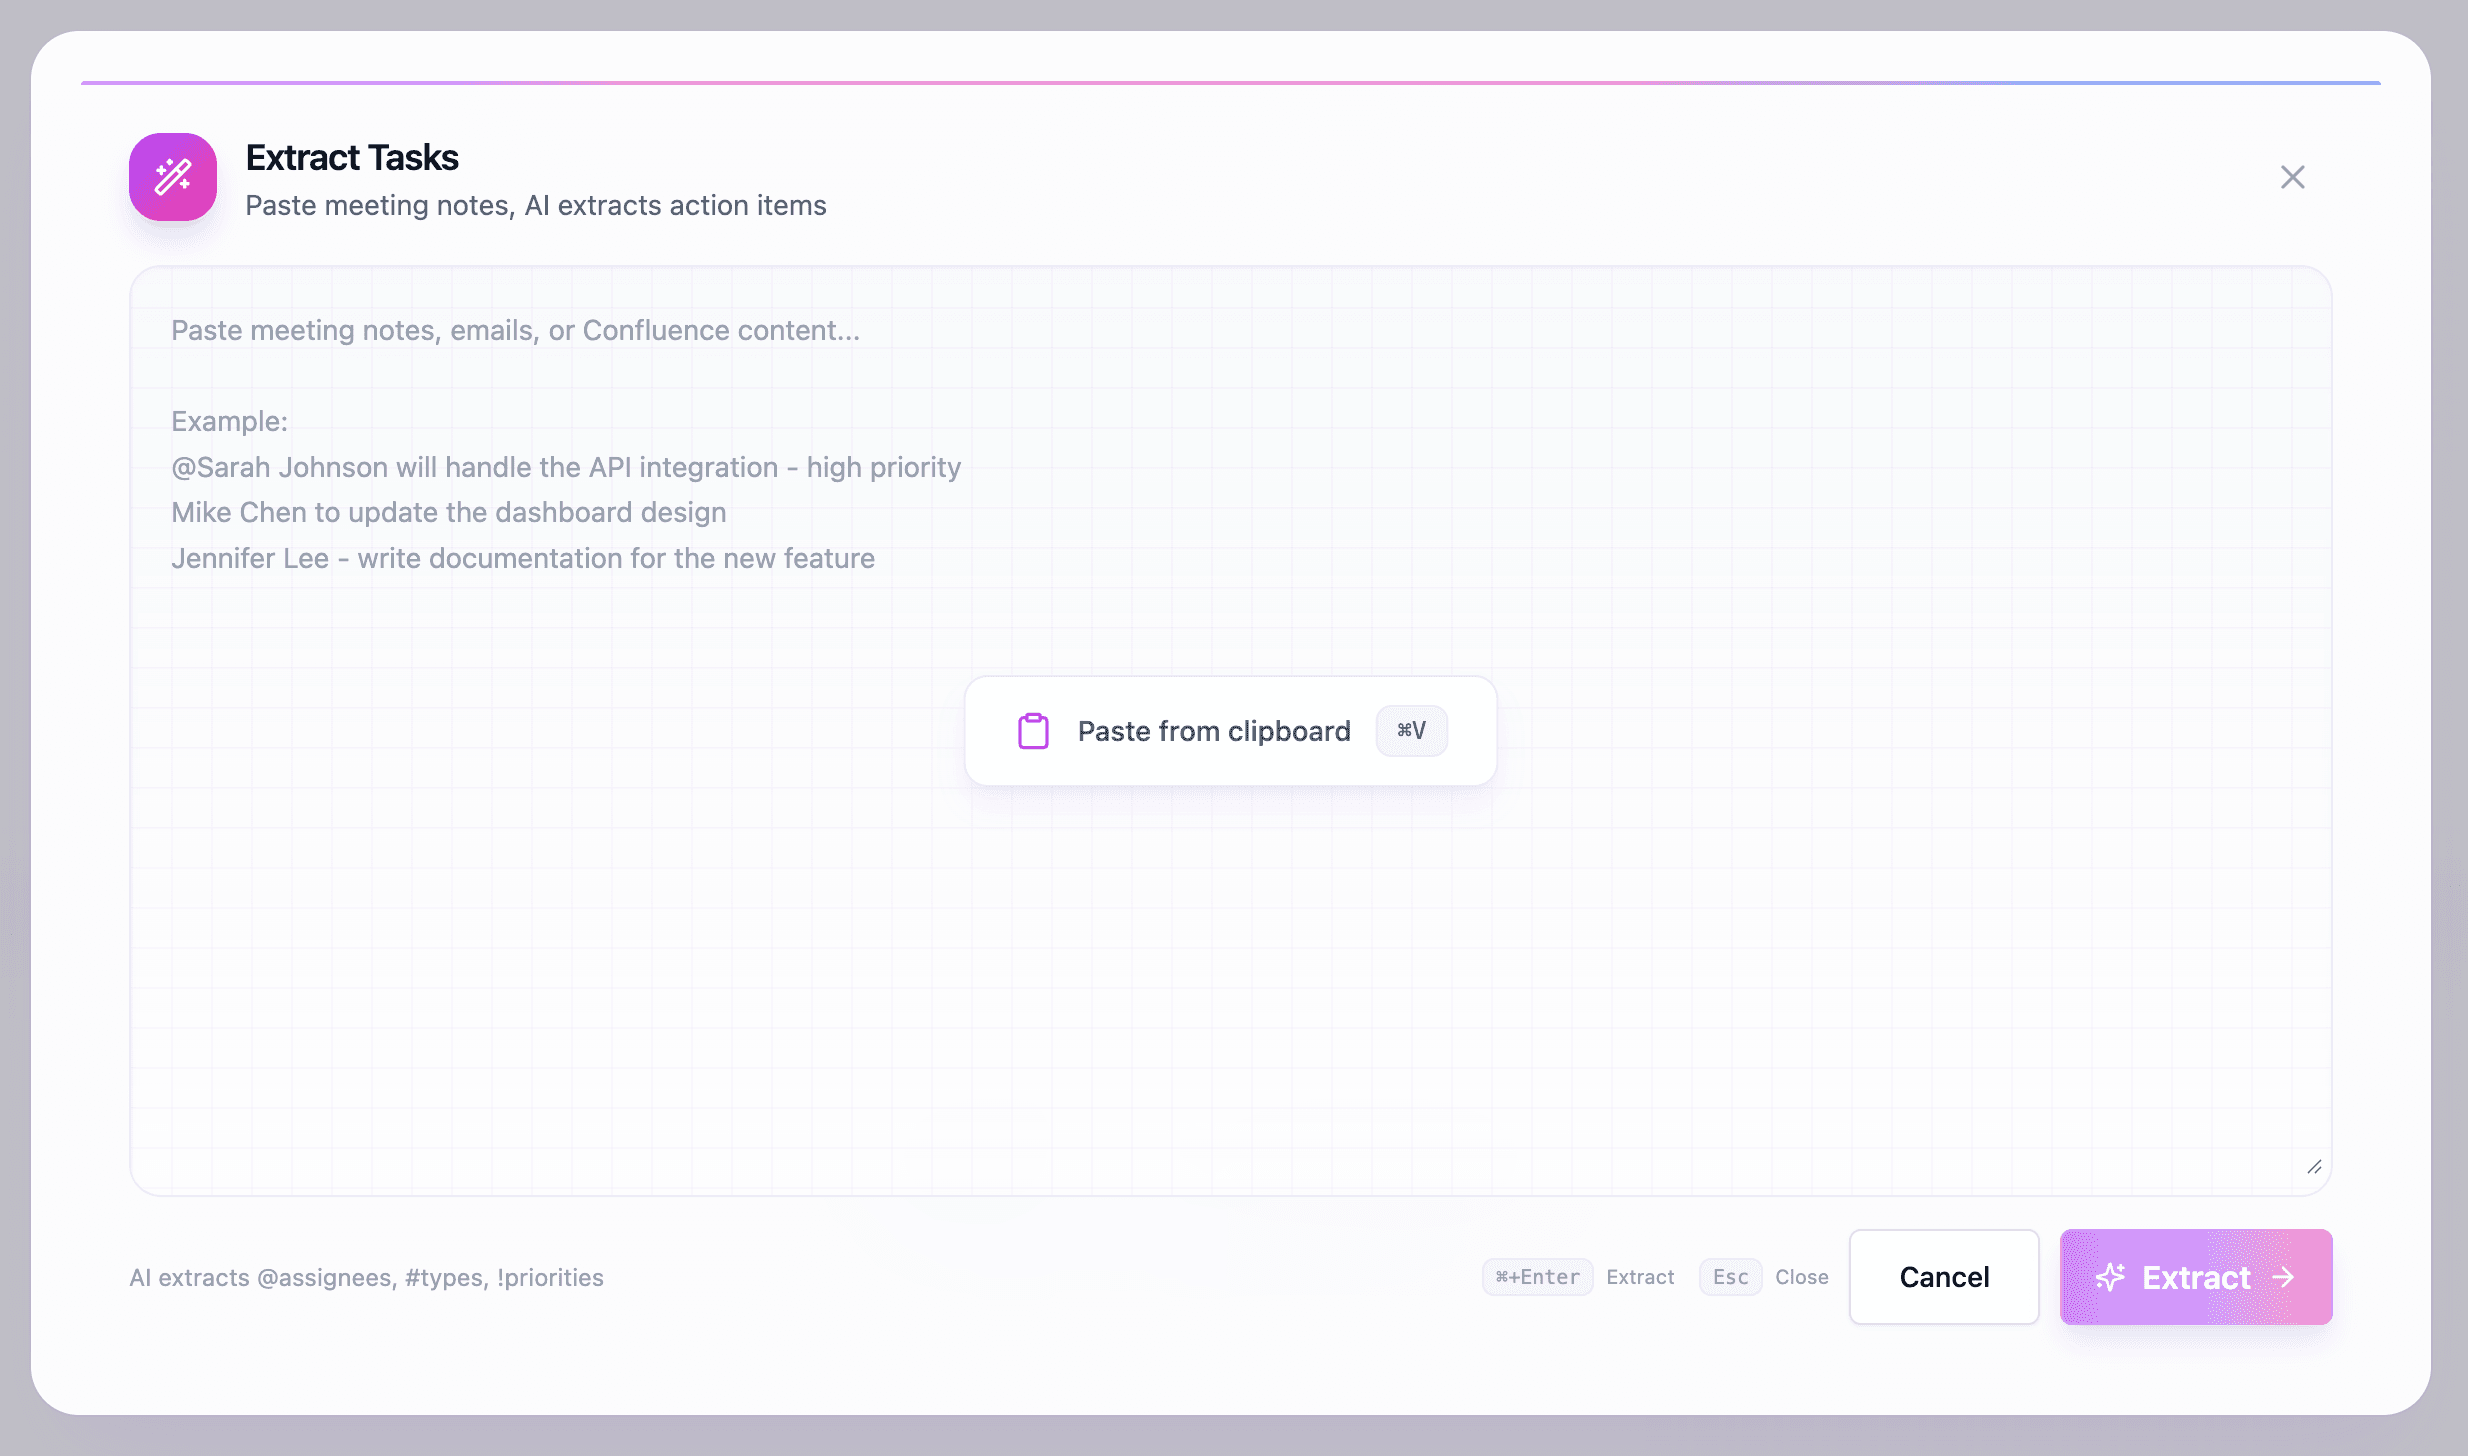This screenshot has height=1456, width=2468.
Task: Click the arrow icon in the Extract button
Action: 2285,1277
